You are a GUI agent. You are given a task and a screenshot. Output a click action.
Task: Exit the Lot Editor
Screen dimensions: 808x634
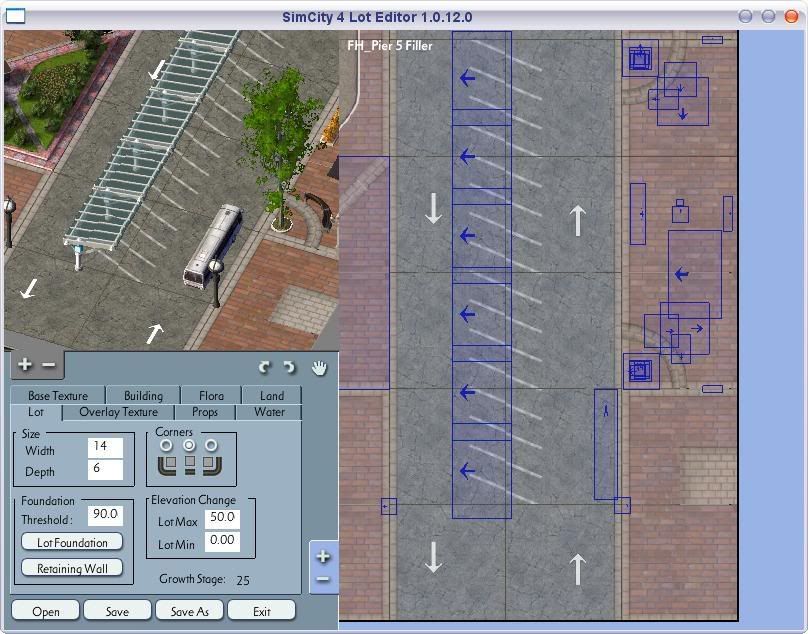(x=262, y=611)
